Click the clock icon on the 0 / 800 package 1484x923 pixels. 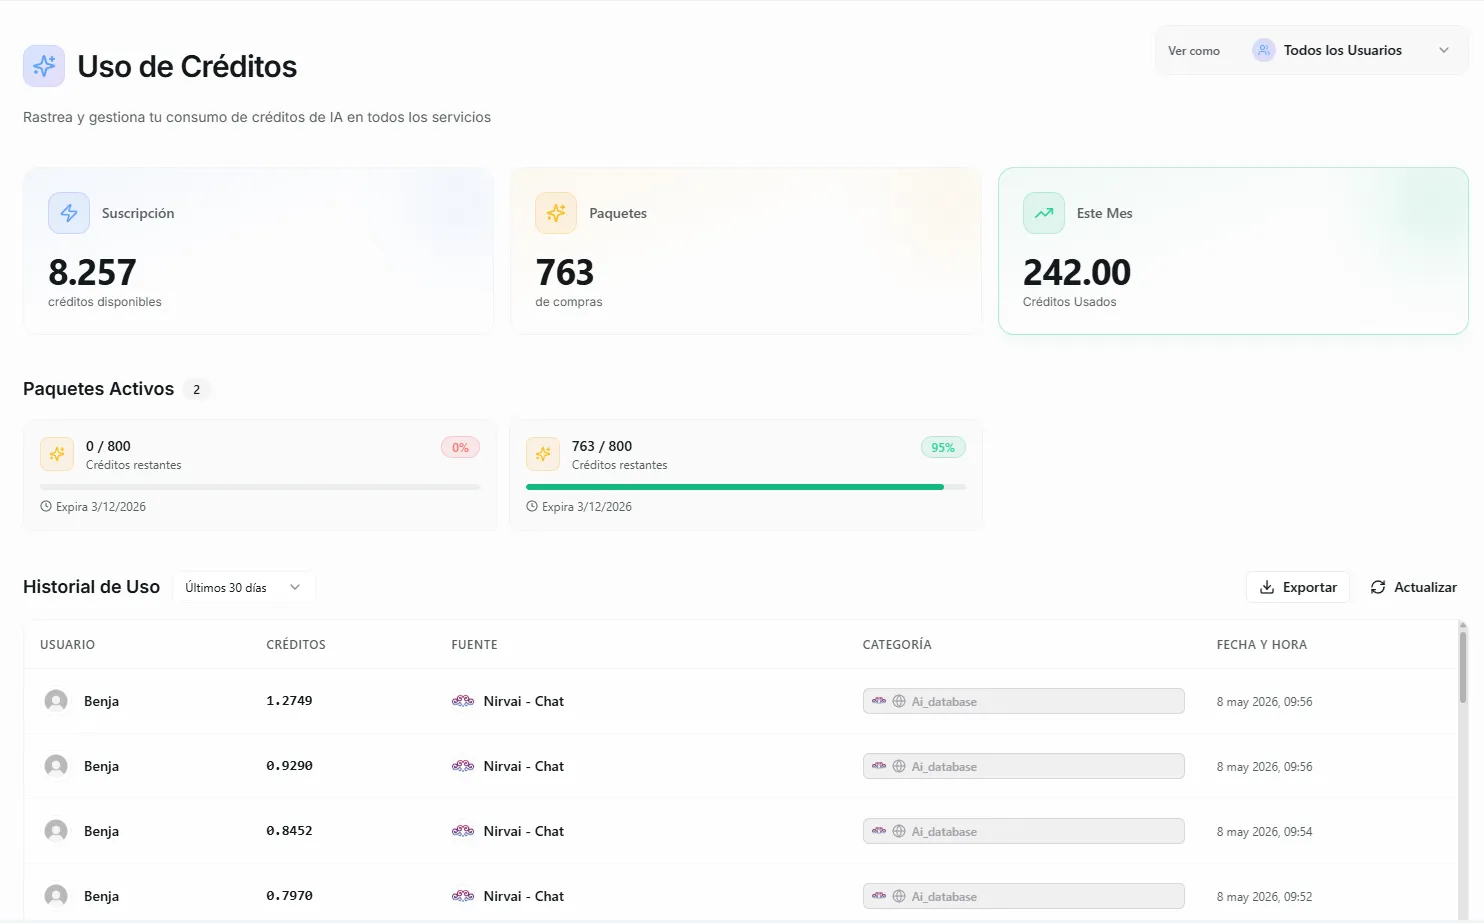pos(46,506)
